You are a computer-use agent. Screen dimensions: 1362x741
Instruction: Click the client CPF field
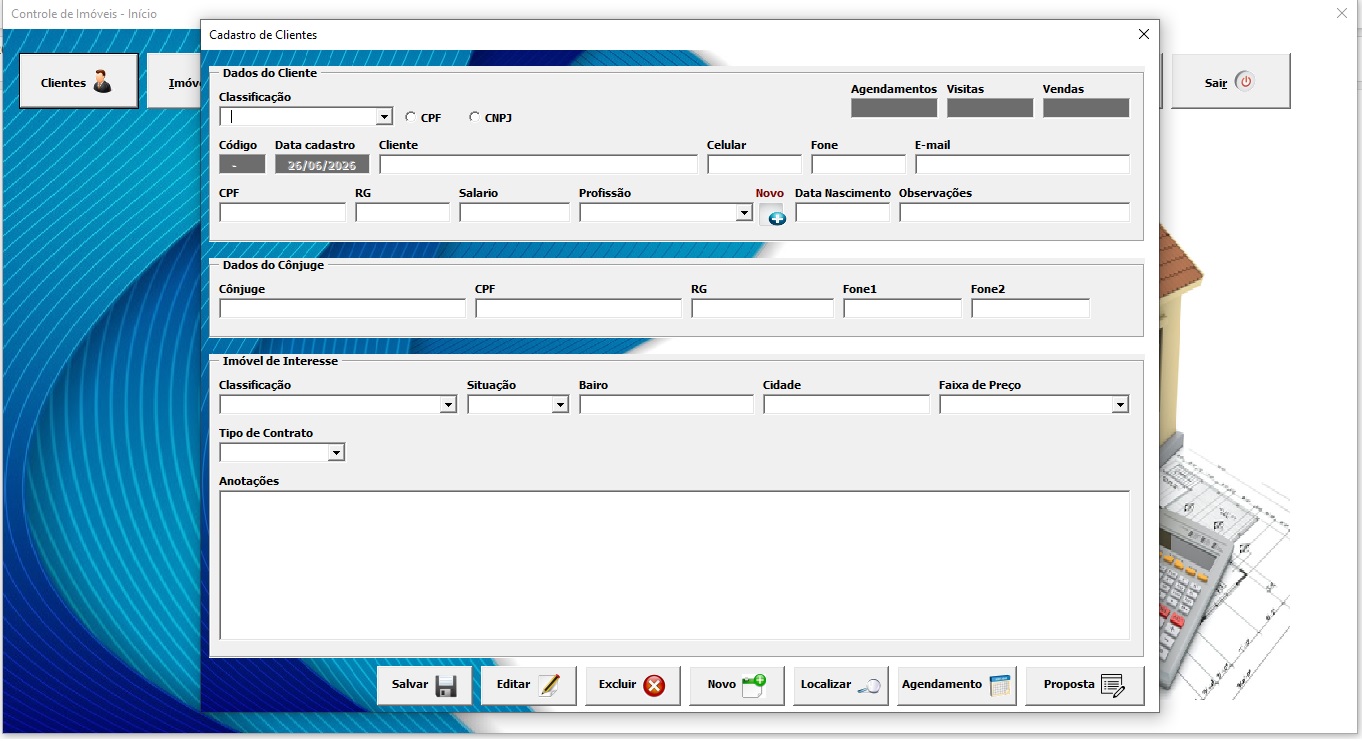pyautogui.click(x=282, y=212)
